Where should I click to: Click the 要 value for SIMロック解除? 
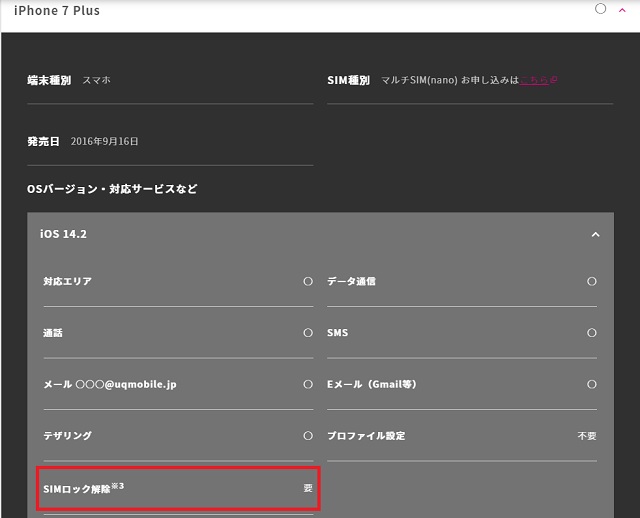coord(308,488)
